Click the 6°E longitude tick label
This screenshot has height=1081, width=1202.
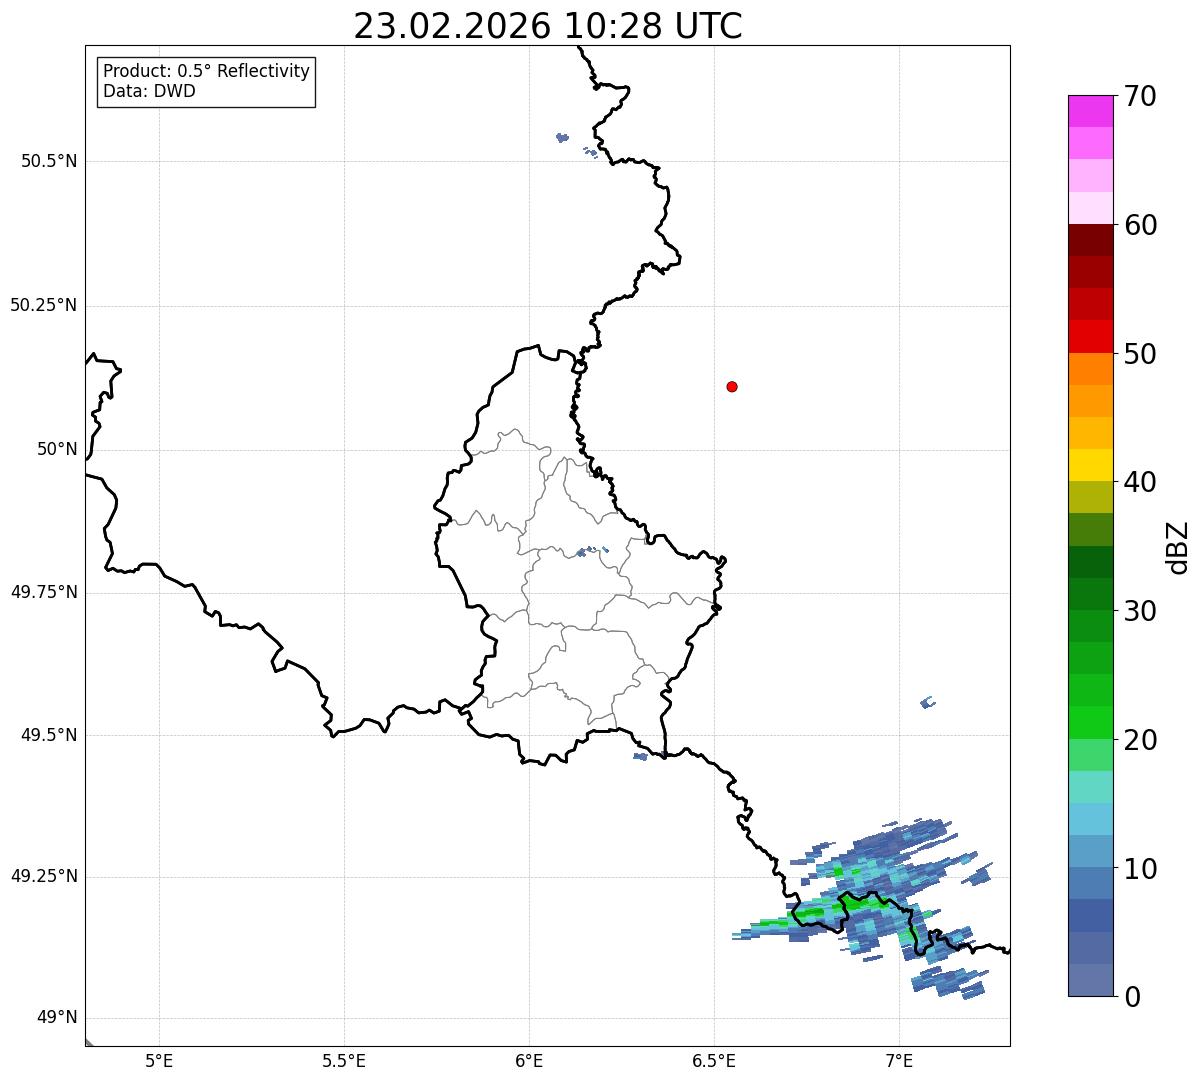[x=529, y=1060]
